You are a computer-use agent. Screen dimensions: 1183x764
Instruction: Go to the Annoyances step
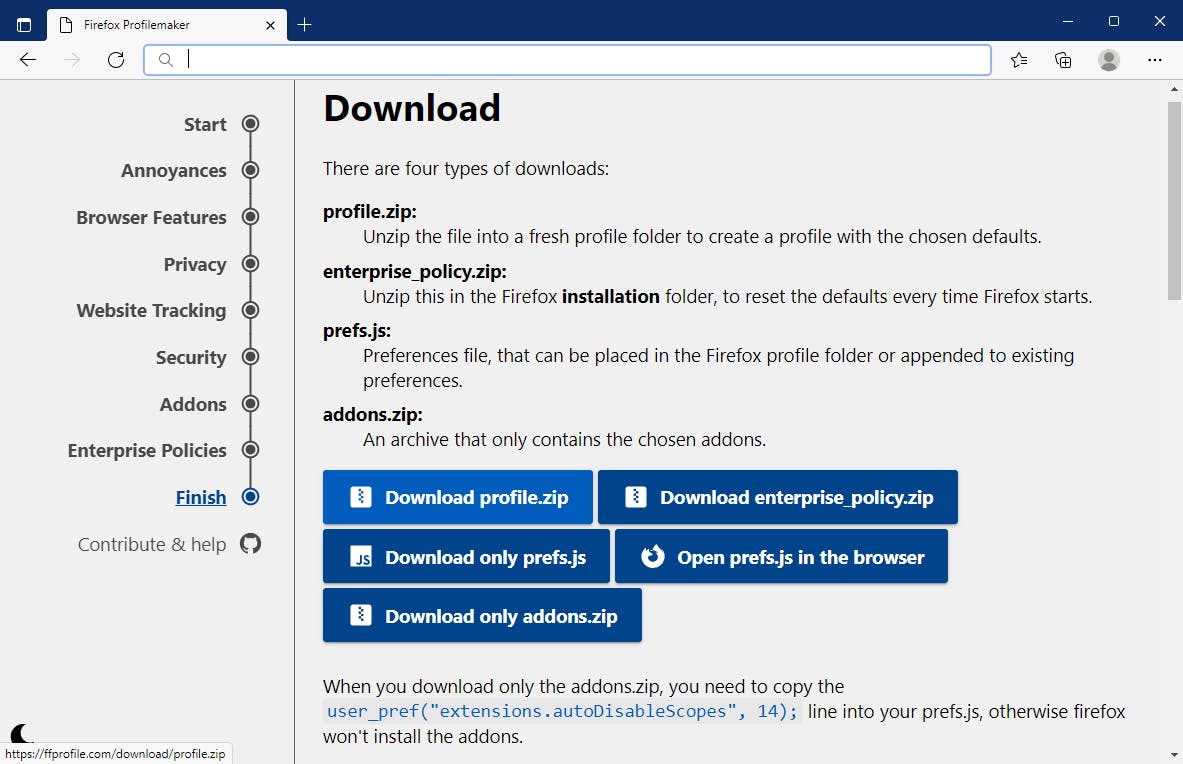[x=174, y=171]
